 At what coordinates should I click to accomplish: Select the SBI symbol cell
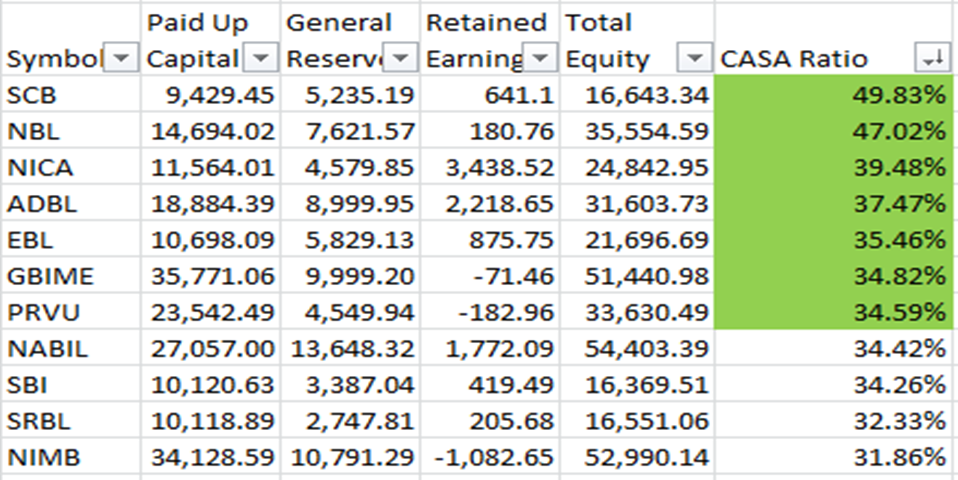71,385
